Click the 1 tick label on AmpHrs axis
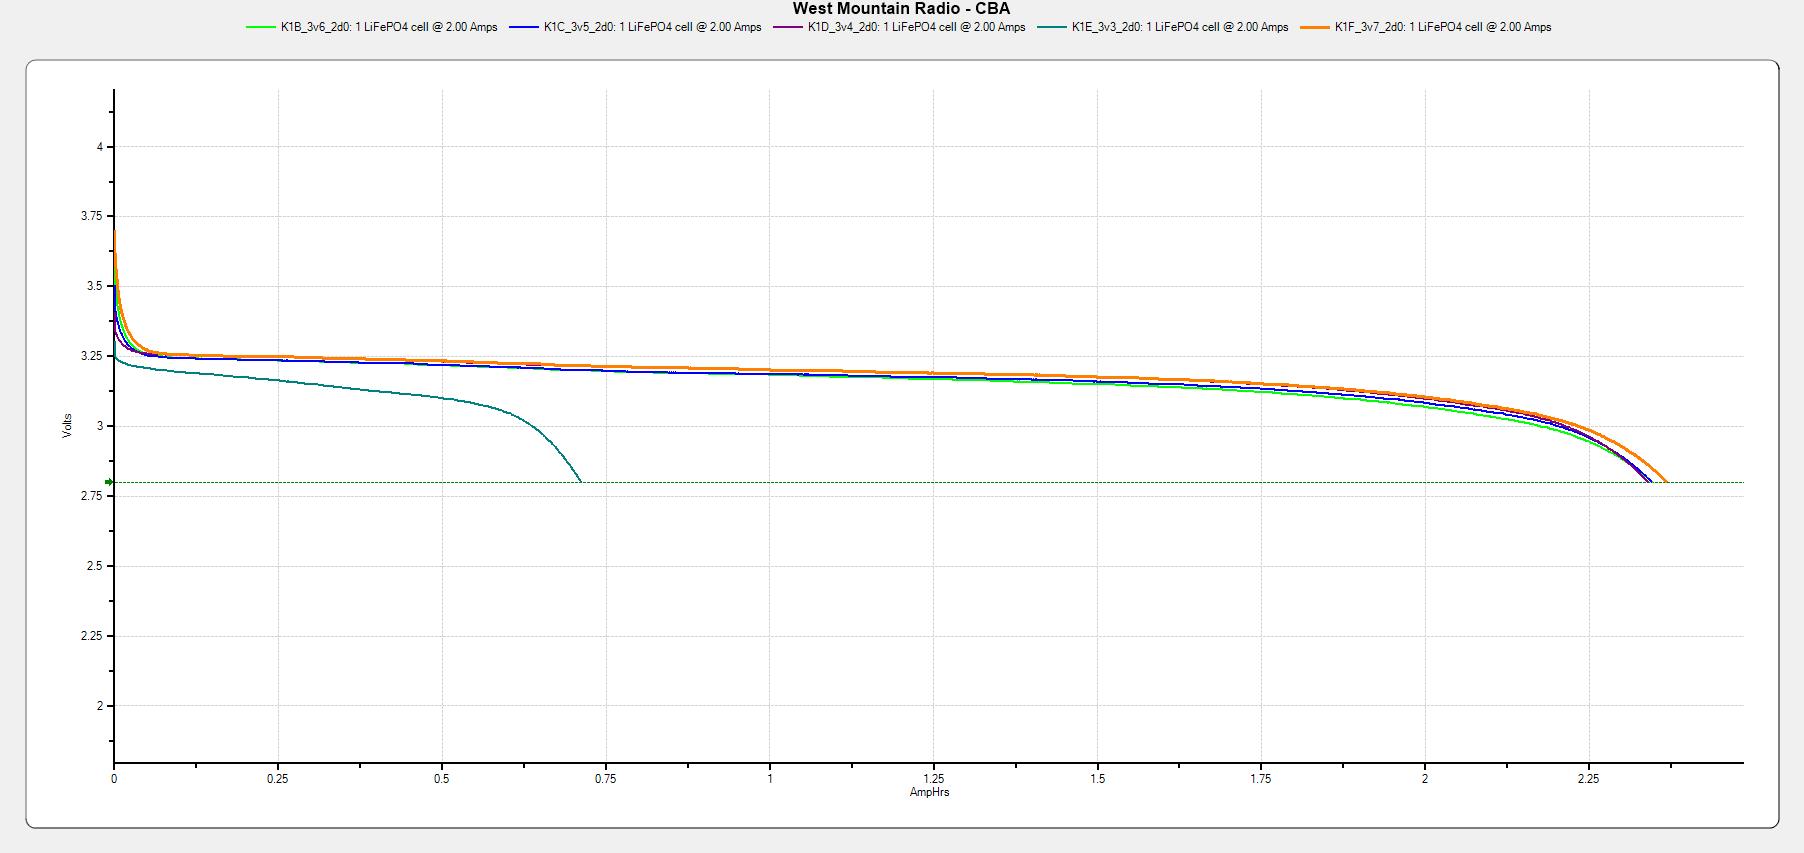This screenshot has height=853, width=1804. click(x=770, y=778)
